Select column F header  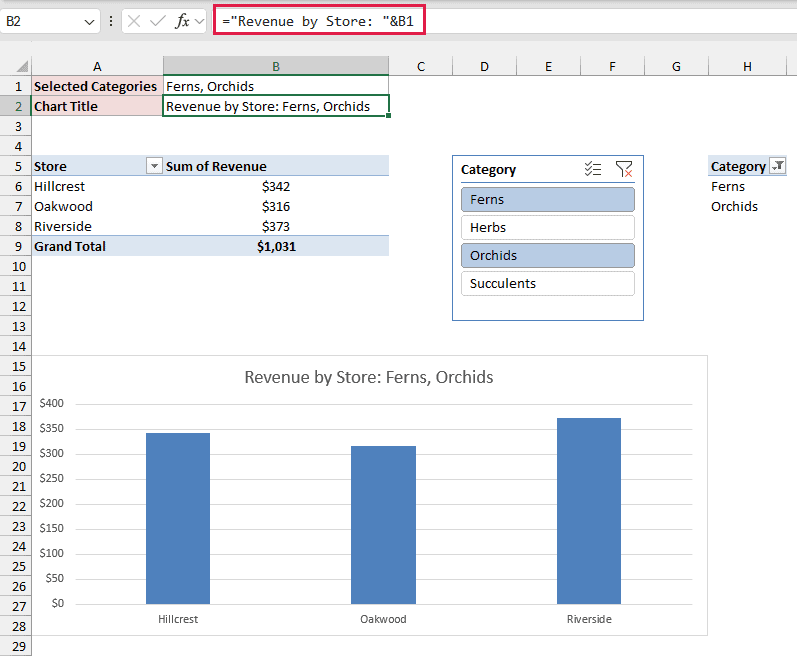point(612,66)
